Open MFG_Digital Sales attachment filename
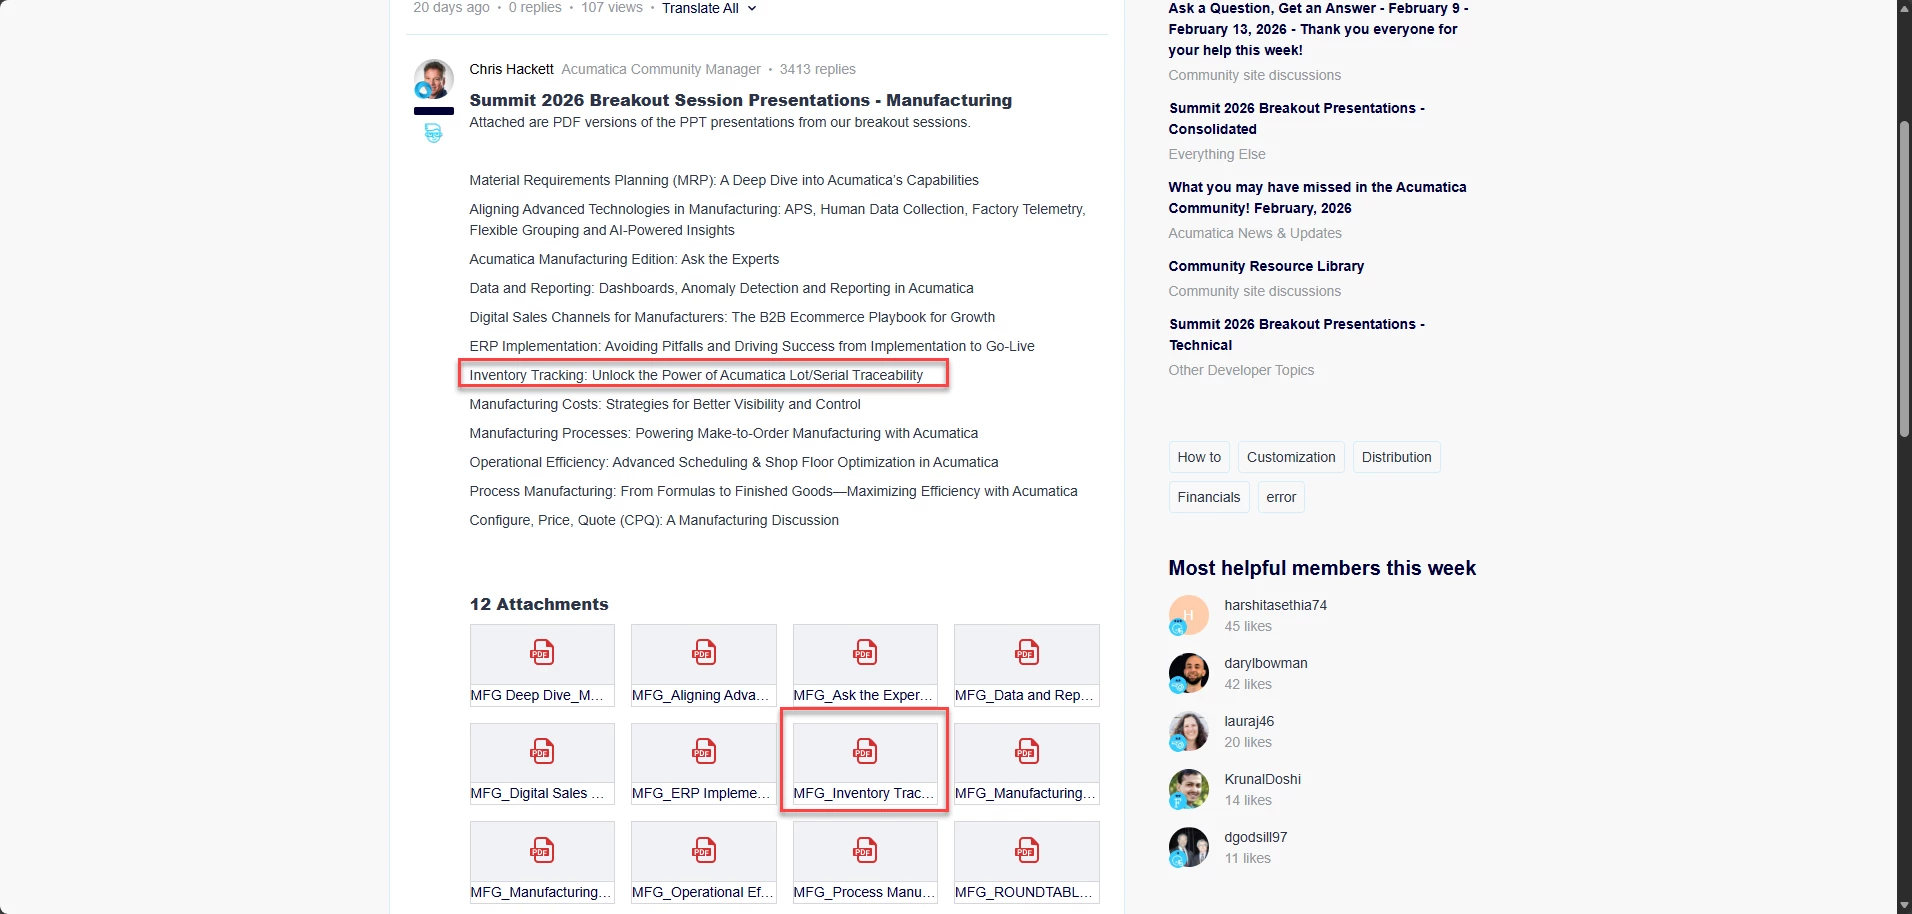Screen dimensions: 1912x914 (537, 793)
